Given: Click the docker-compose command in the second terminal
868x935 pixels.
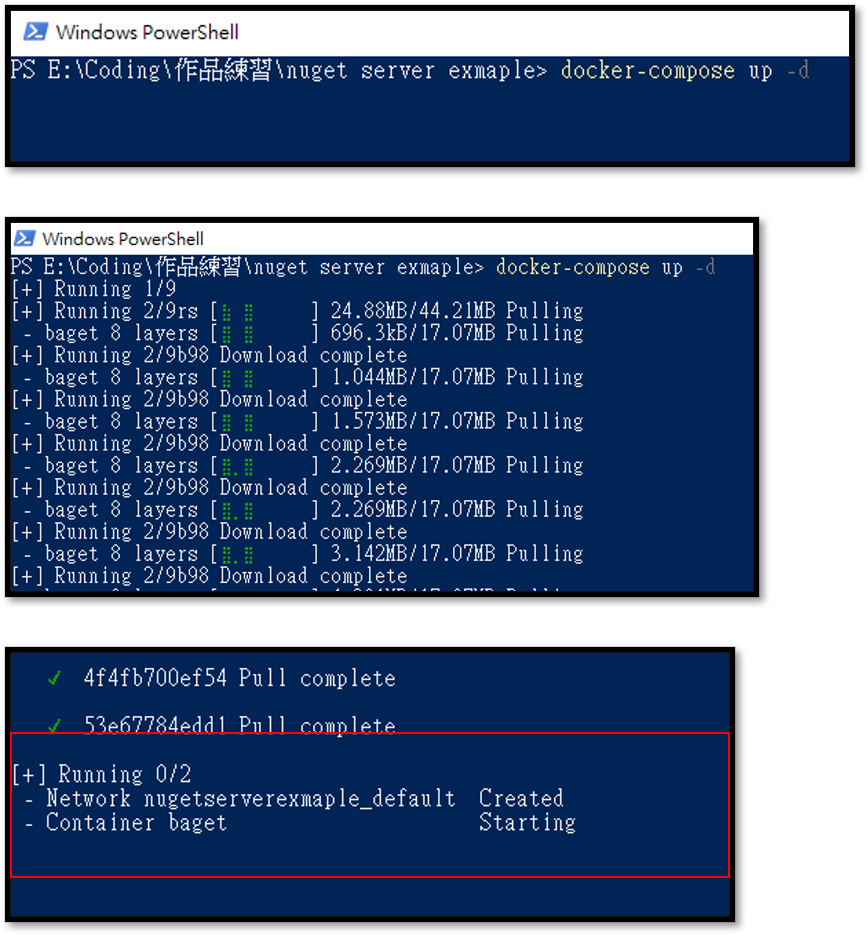Looking at the screenshot, I should 573,267.
